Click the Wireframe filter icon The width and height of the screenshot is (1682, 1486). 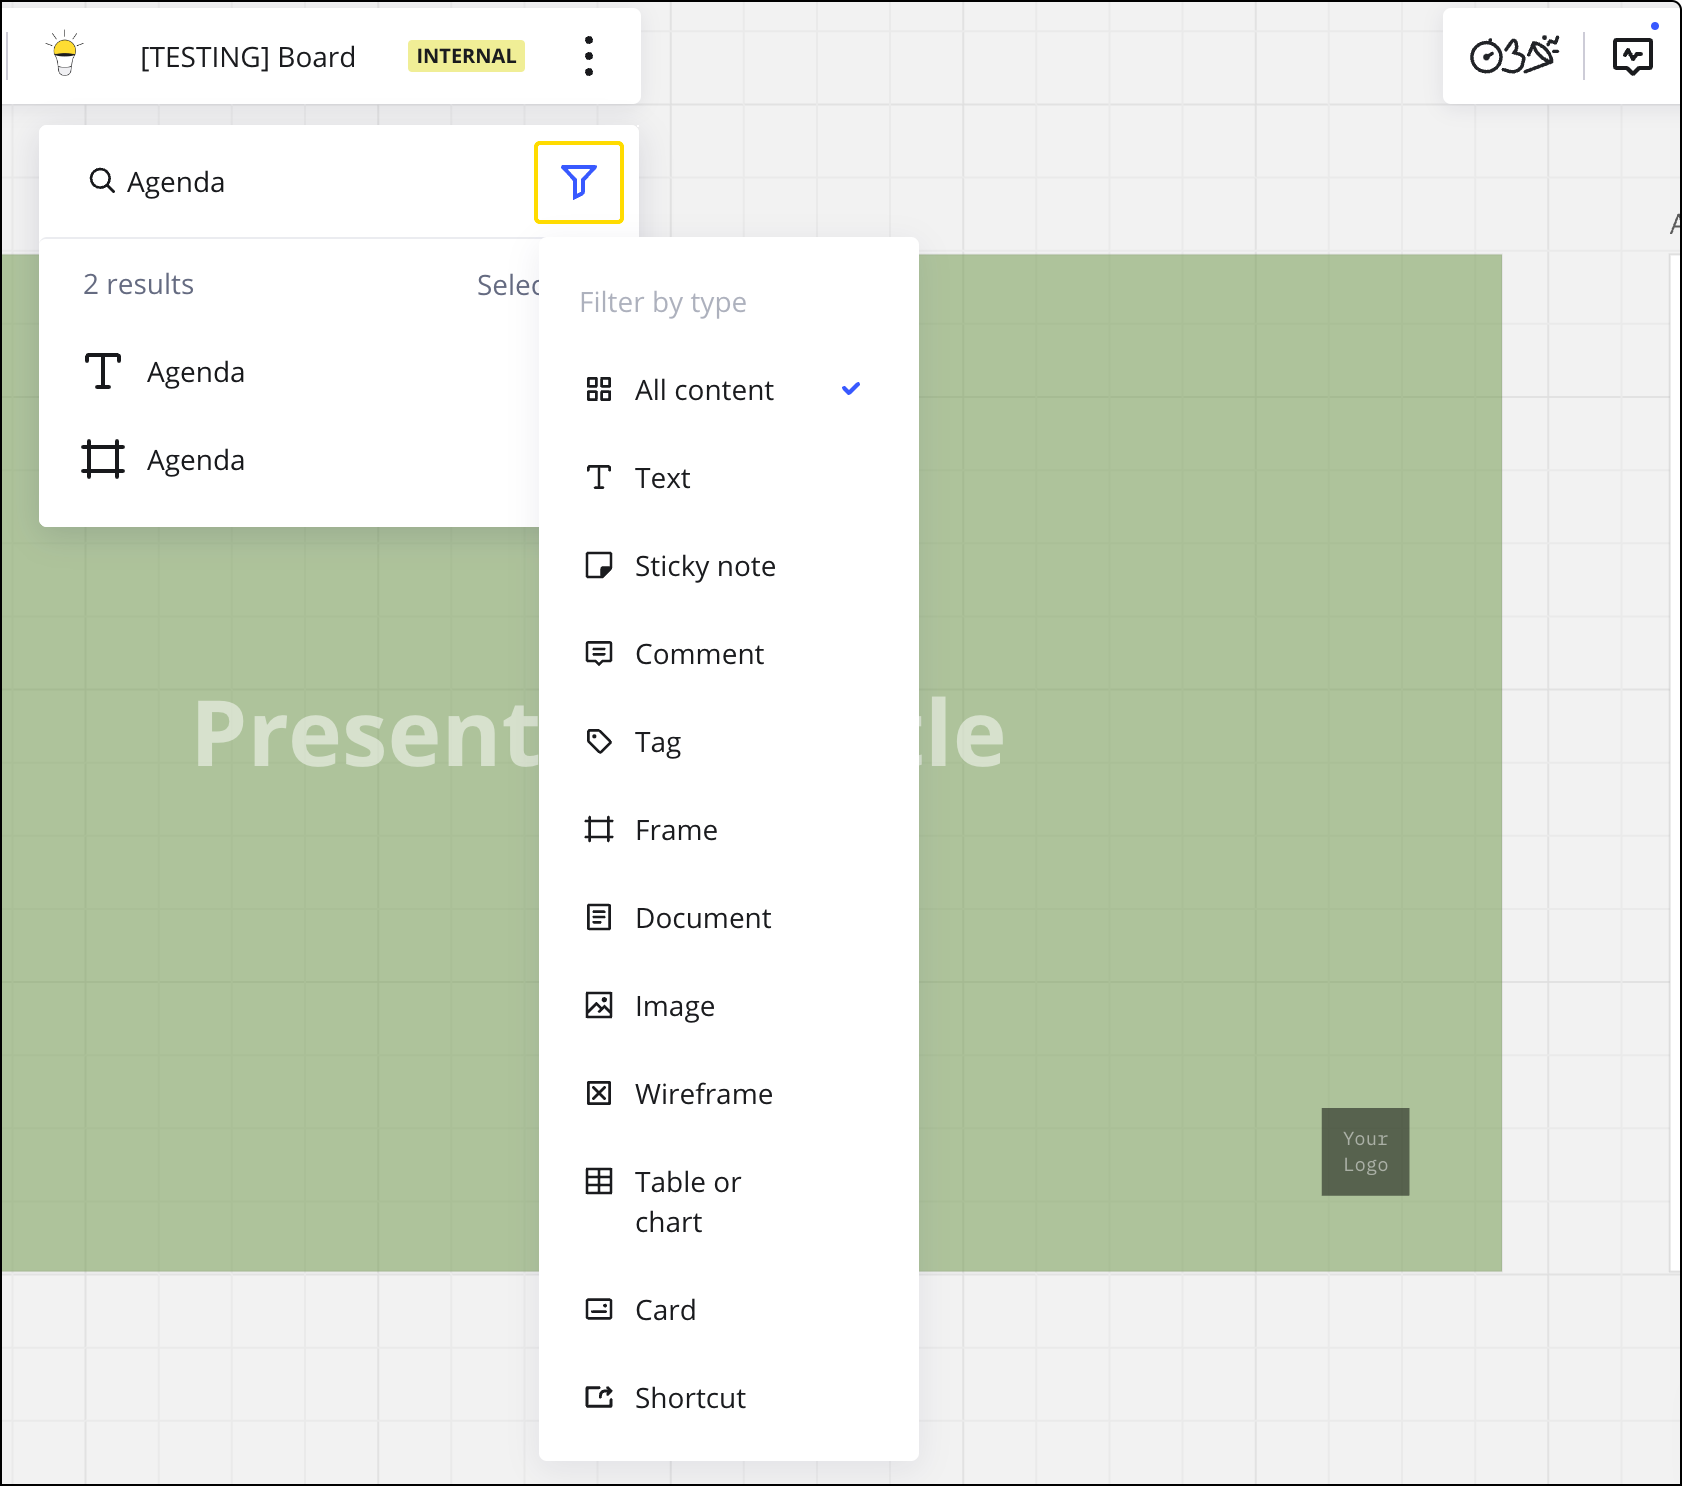click(599, 1093)
